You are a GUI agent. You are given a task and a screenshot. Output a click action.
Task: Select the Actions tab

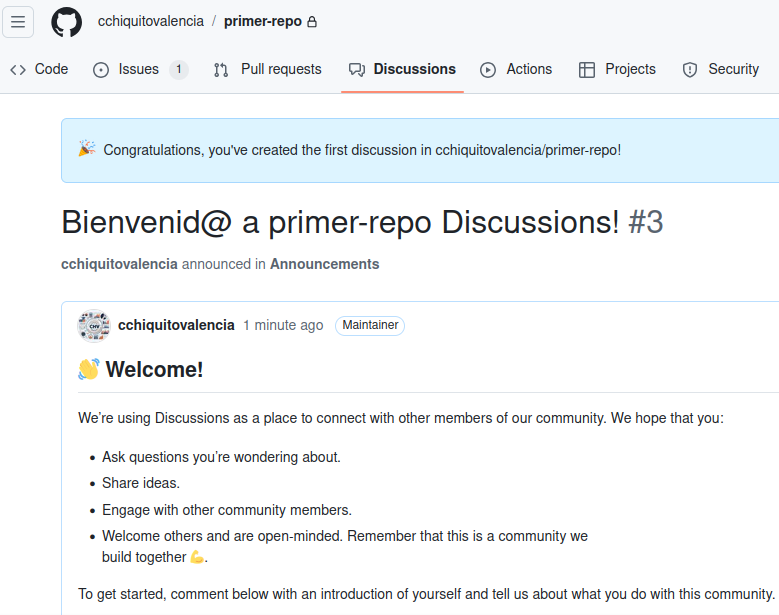(x=516, y=69)
